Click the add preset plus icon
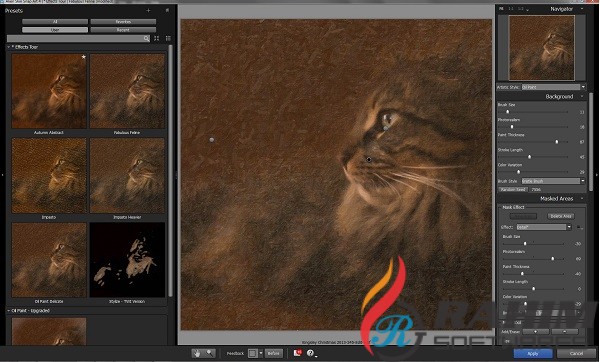Viewport: 600px width, 362px height. tap(148, 10)
